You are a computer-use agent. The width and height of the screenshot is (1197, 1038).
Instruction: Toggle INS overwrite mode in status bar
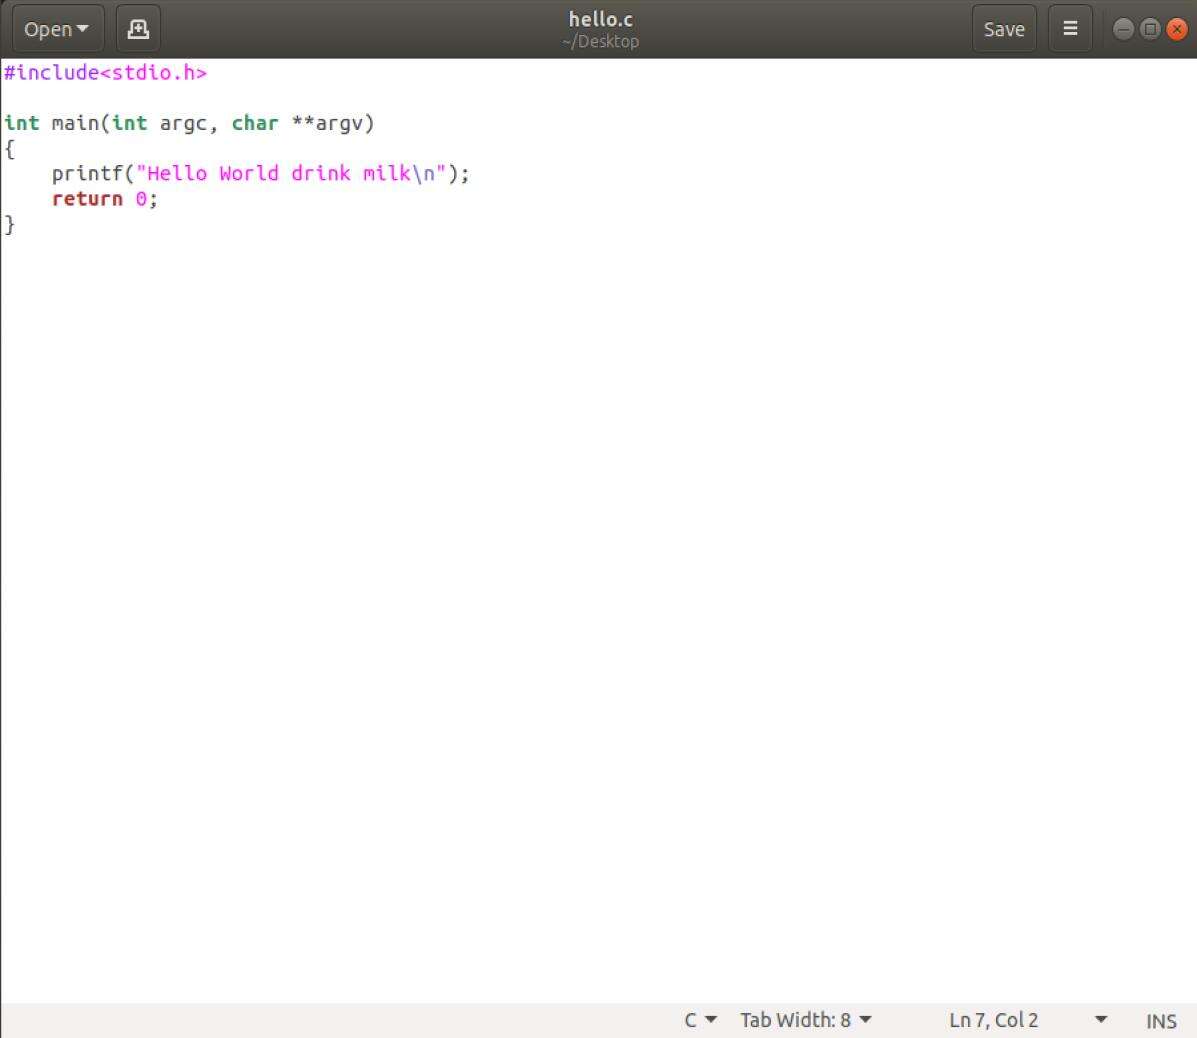[x=1160, y=1021]
